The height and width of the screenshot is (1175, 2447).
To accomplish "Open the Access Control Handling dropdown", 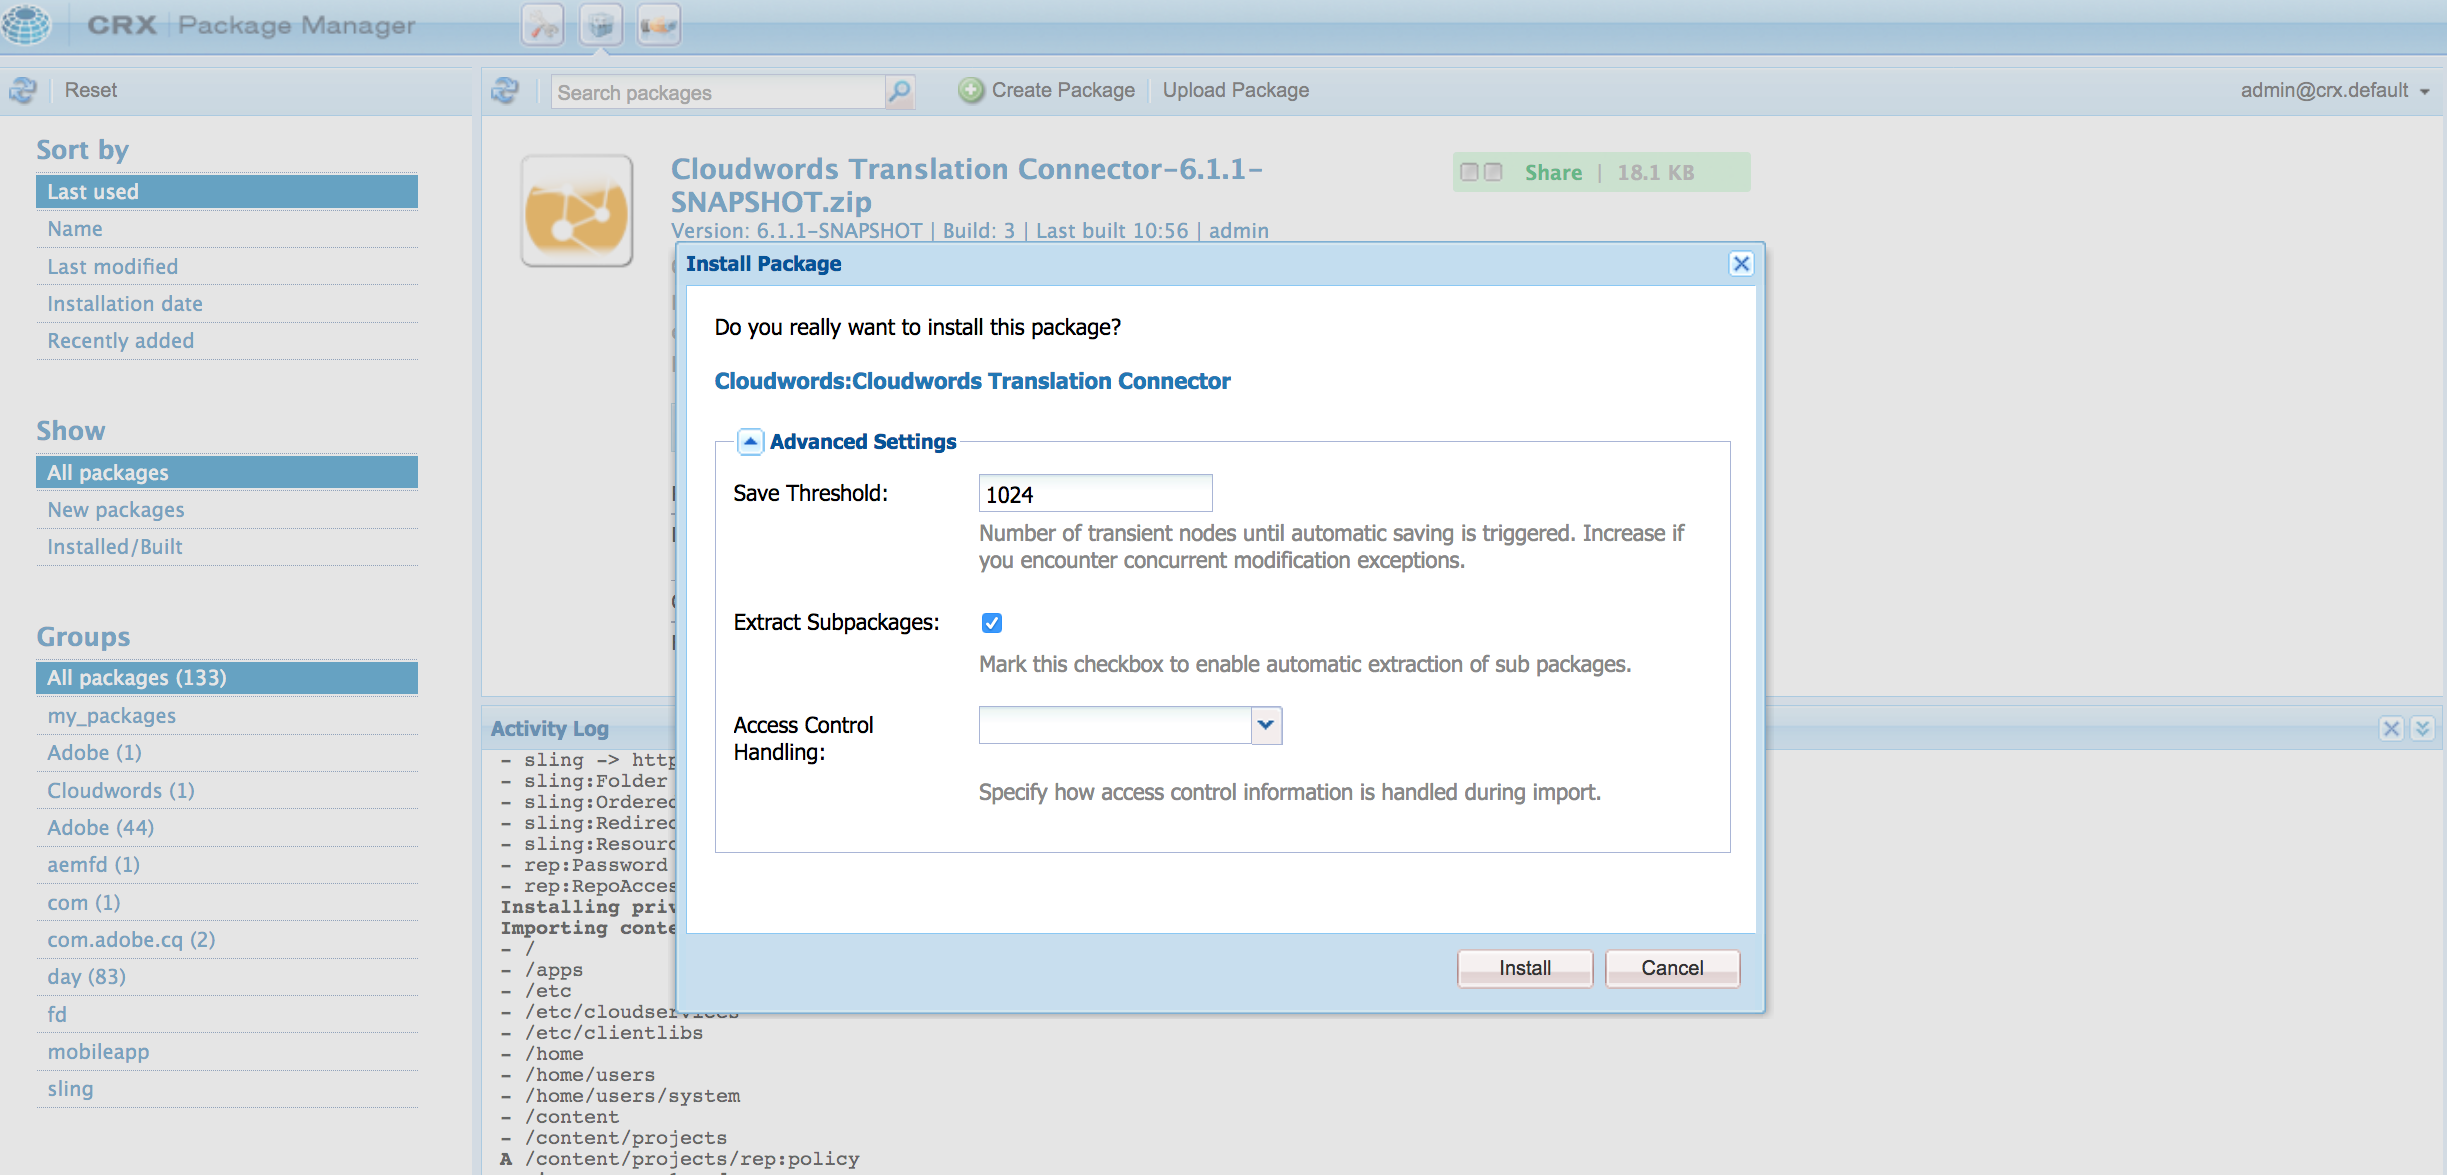I will pos(1265,725).
